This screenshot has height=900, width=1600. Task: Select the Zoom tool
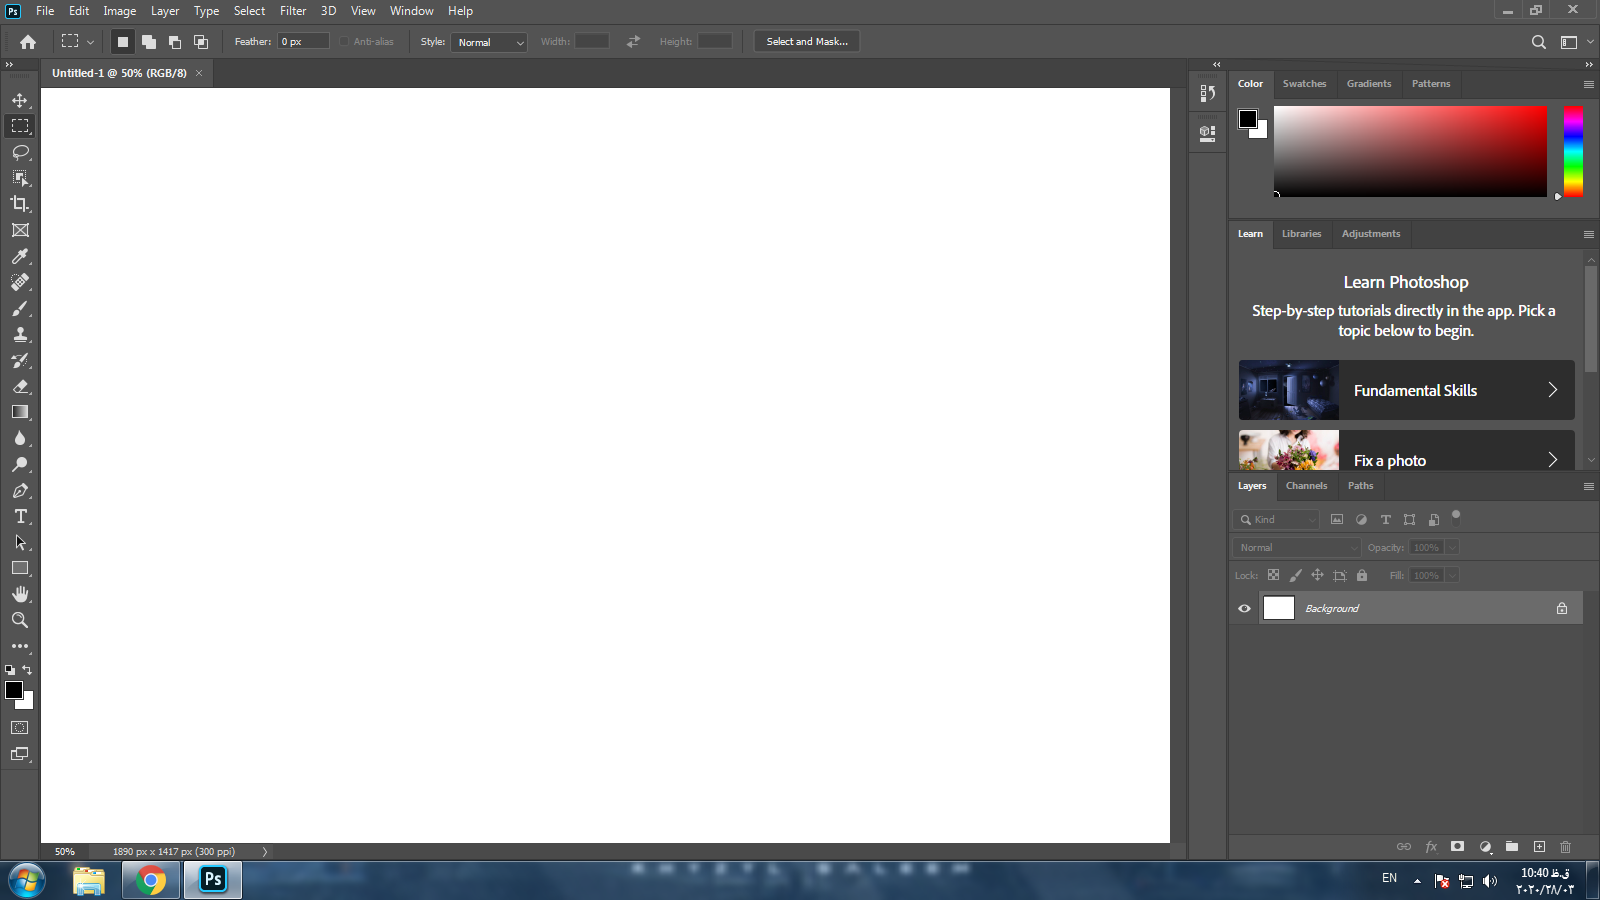tap(20, 620)
